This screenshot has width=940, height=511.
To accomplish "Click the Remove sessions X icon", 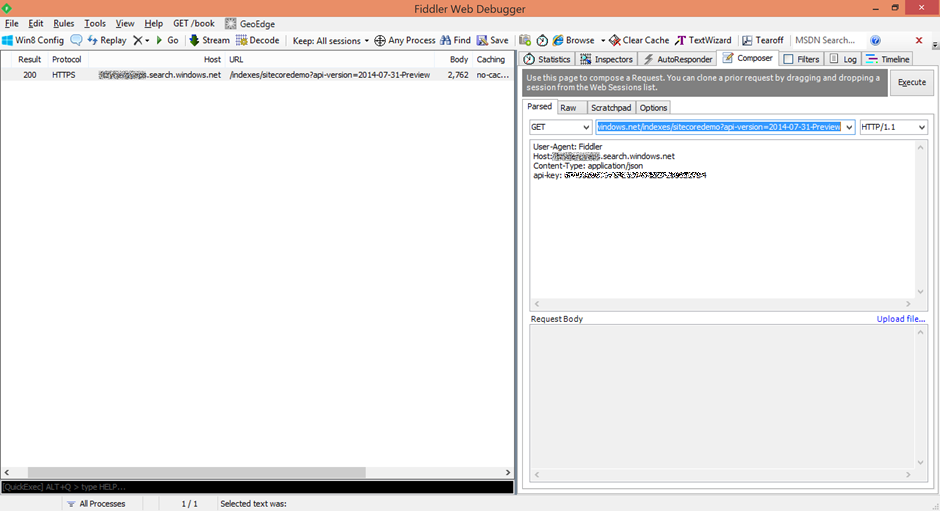I will pos(137,40).
